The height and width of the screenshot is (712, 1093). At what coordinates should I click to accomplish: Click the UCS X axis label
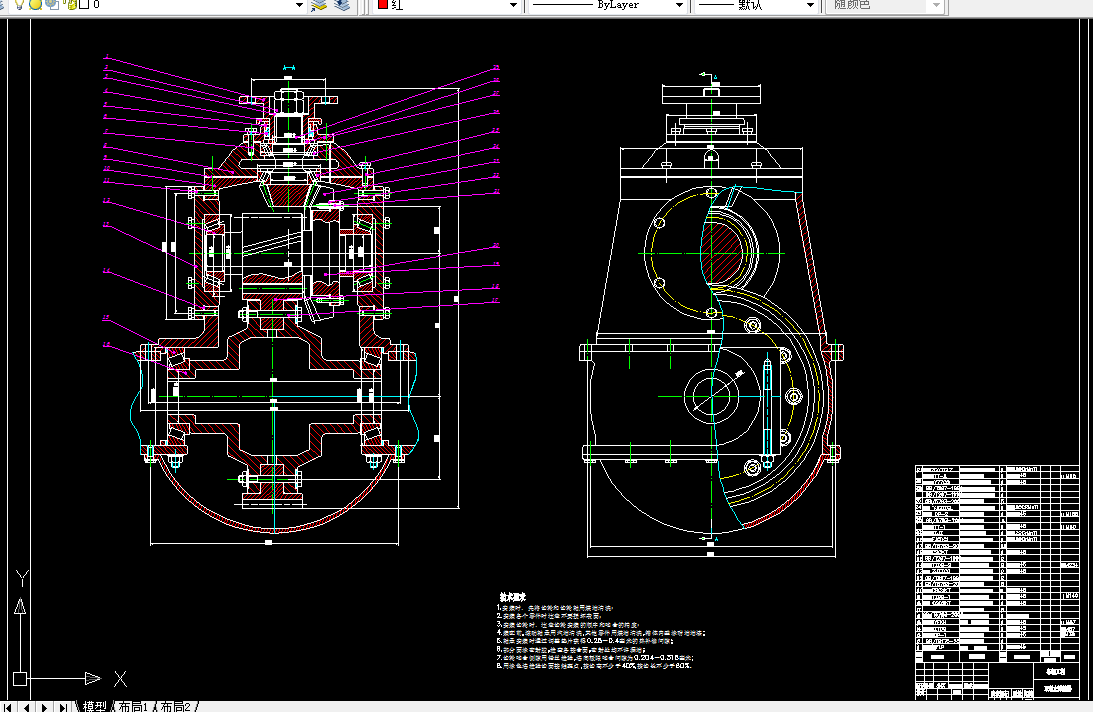(x=120, y=679)
